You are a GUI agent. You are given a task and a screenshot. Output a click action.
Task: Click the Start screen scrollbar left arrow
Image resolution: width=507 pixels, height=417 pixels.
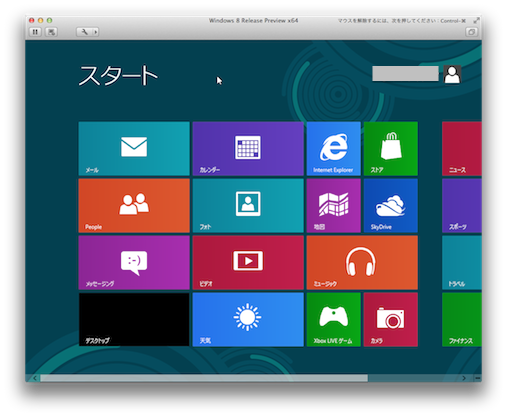coord(35,378)
